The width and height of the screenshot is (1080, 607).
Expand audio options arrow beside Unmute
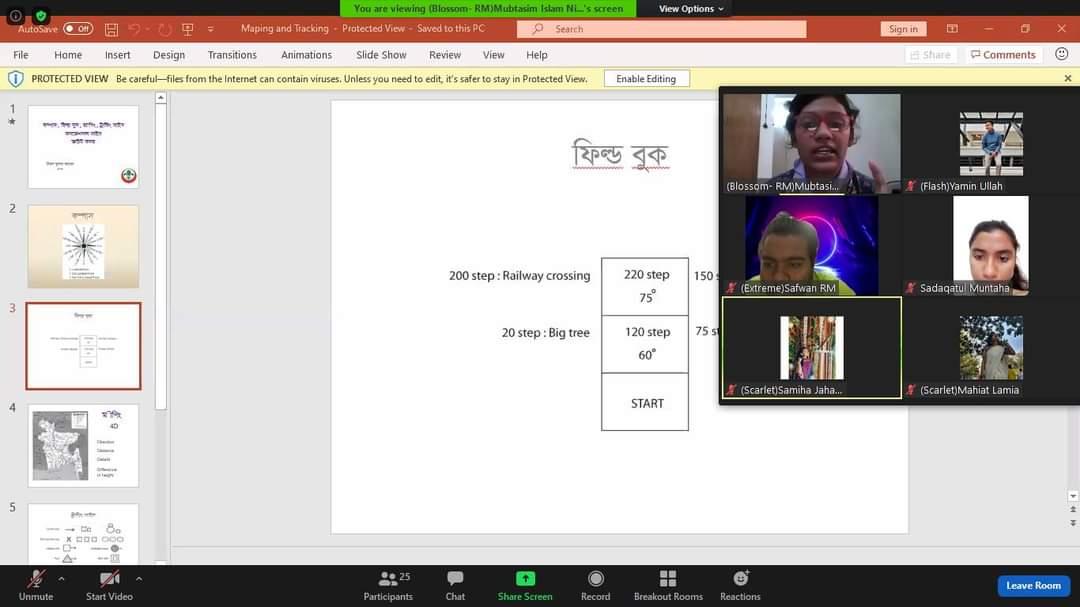[x=61, y=578]
